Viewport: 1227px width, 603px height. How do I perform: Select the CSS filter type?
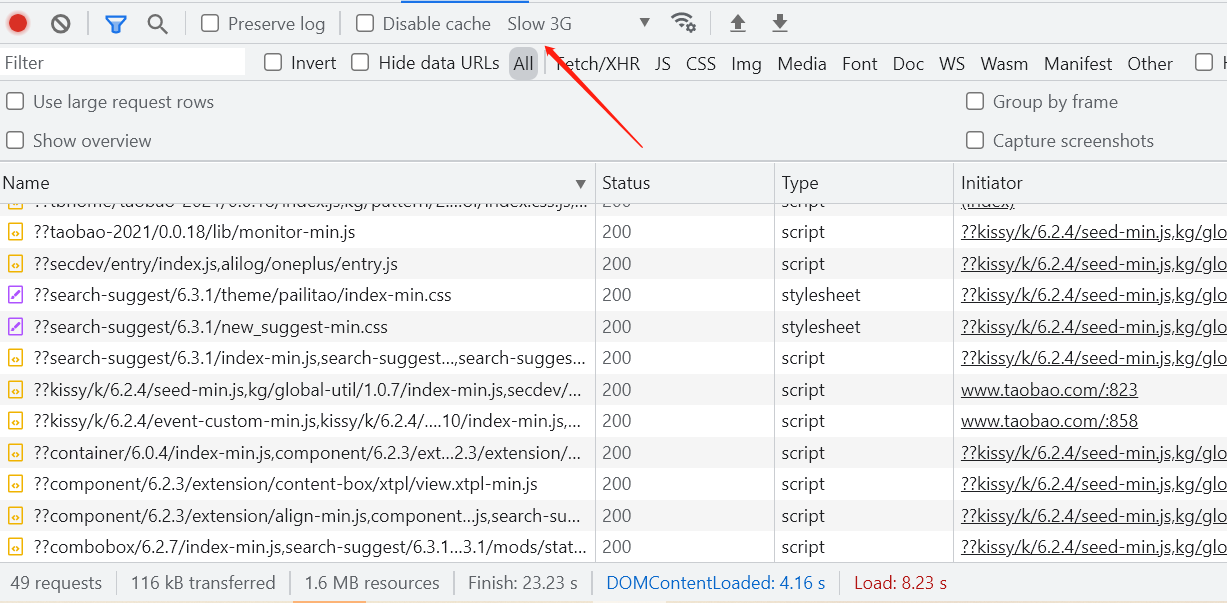click(701, 64)
